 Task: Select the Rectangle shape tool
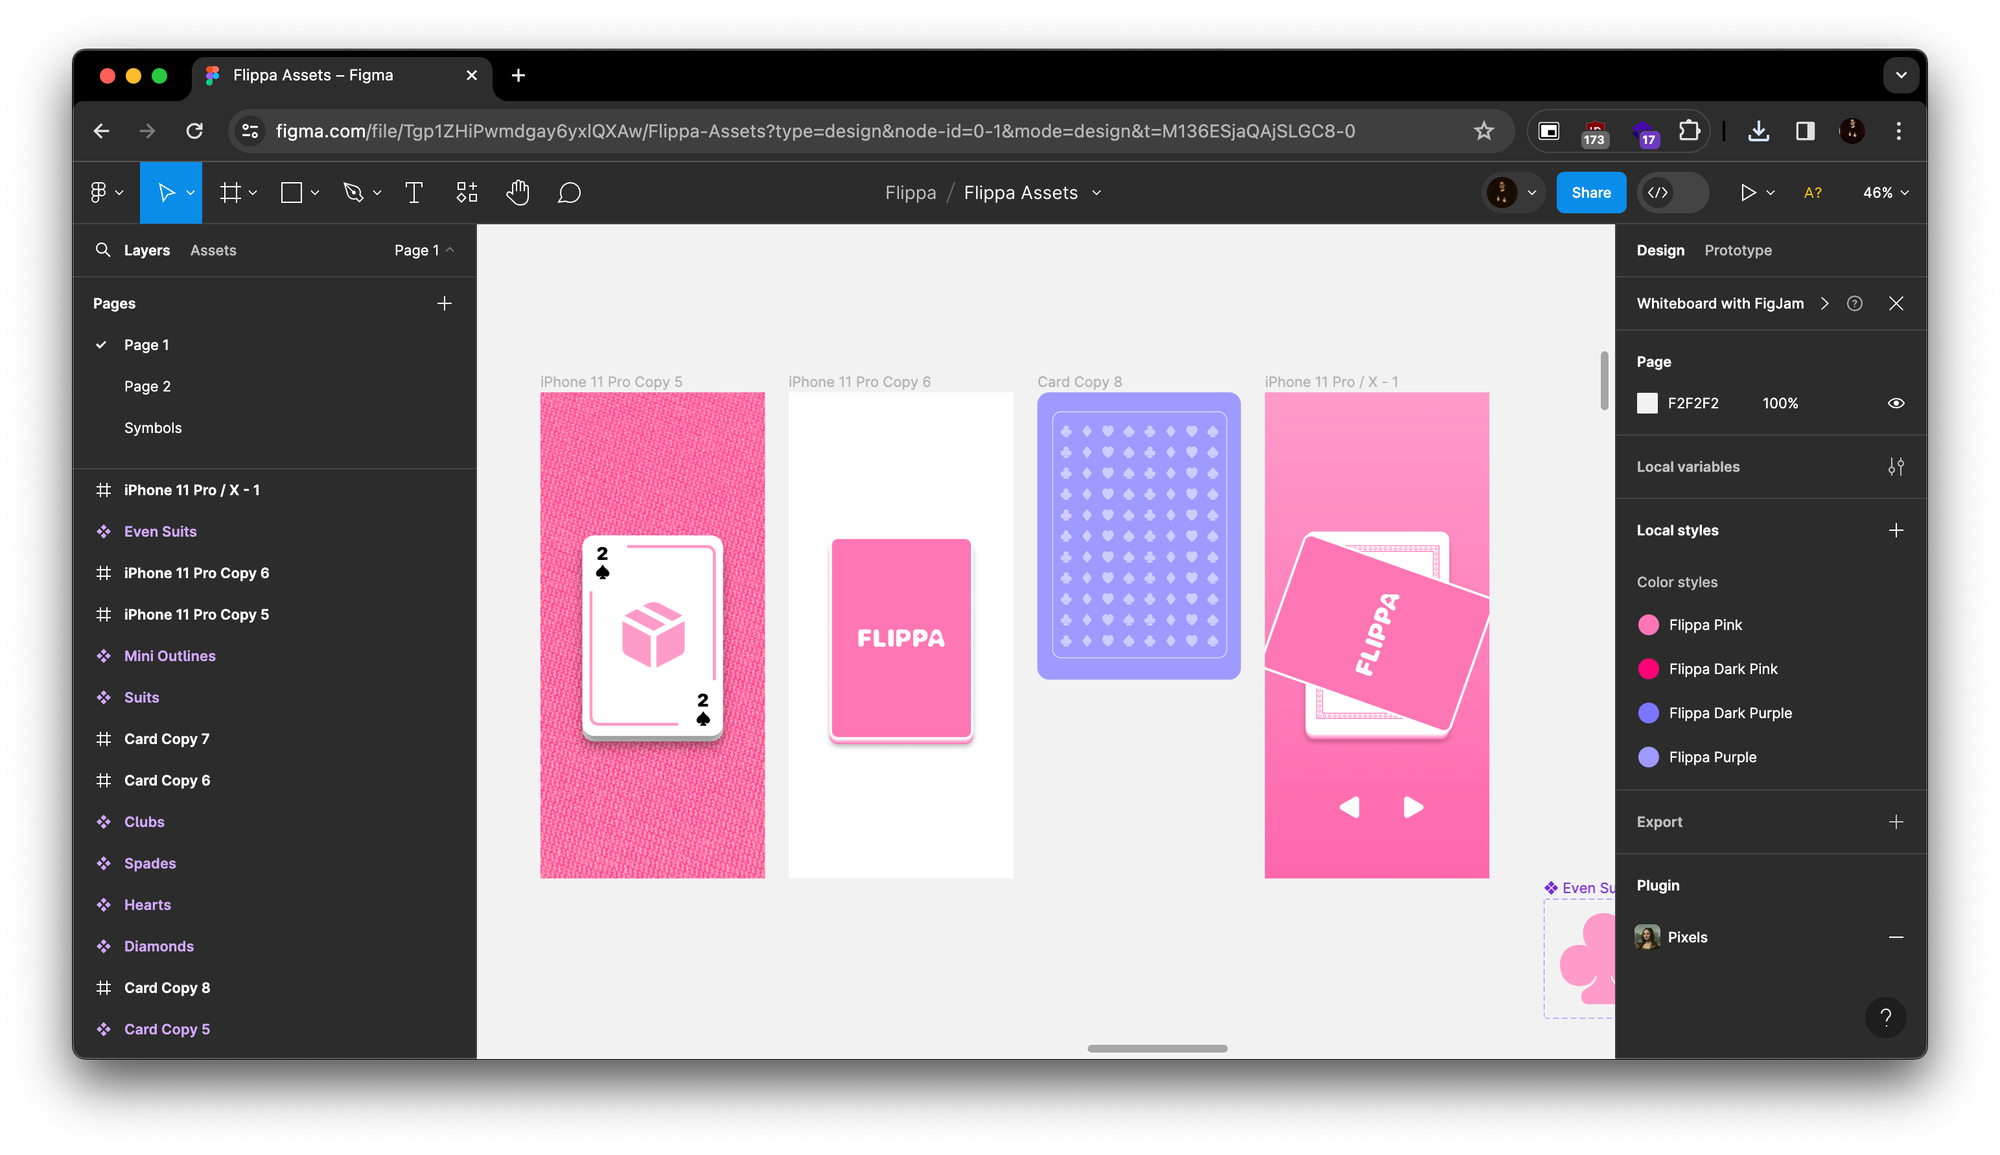click(291, 192)
